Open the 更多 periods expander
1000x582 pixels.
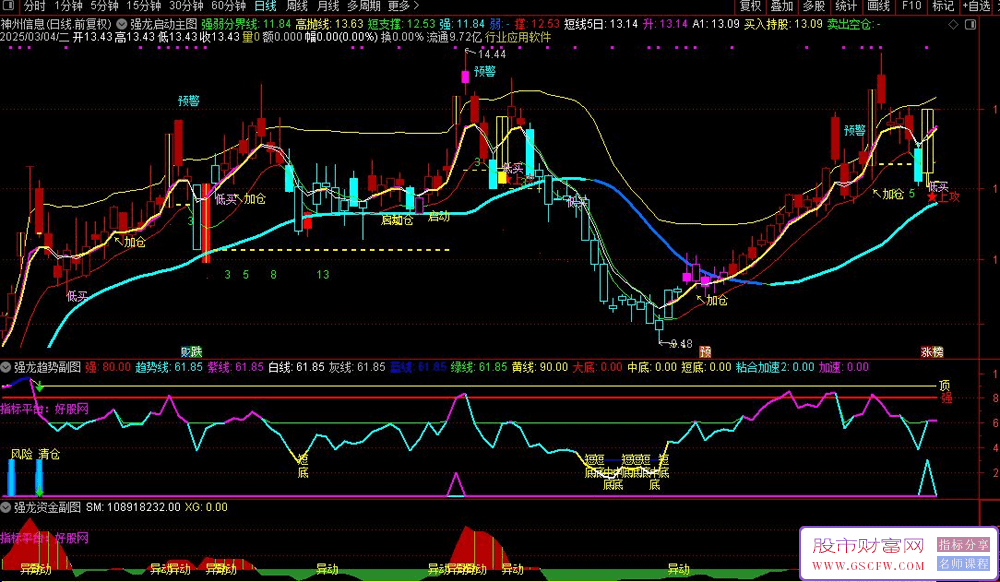coord(404,6)
